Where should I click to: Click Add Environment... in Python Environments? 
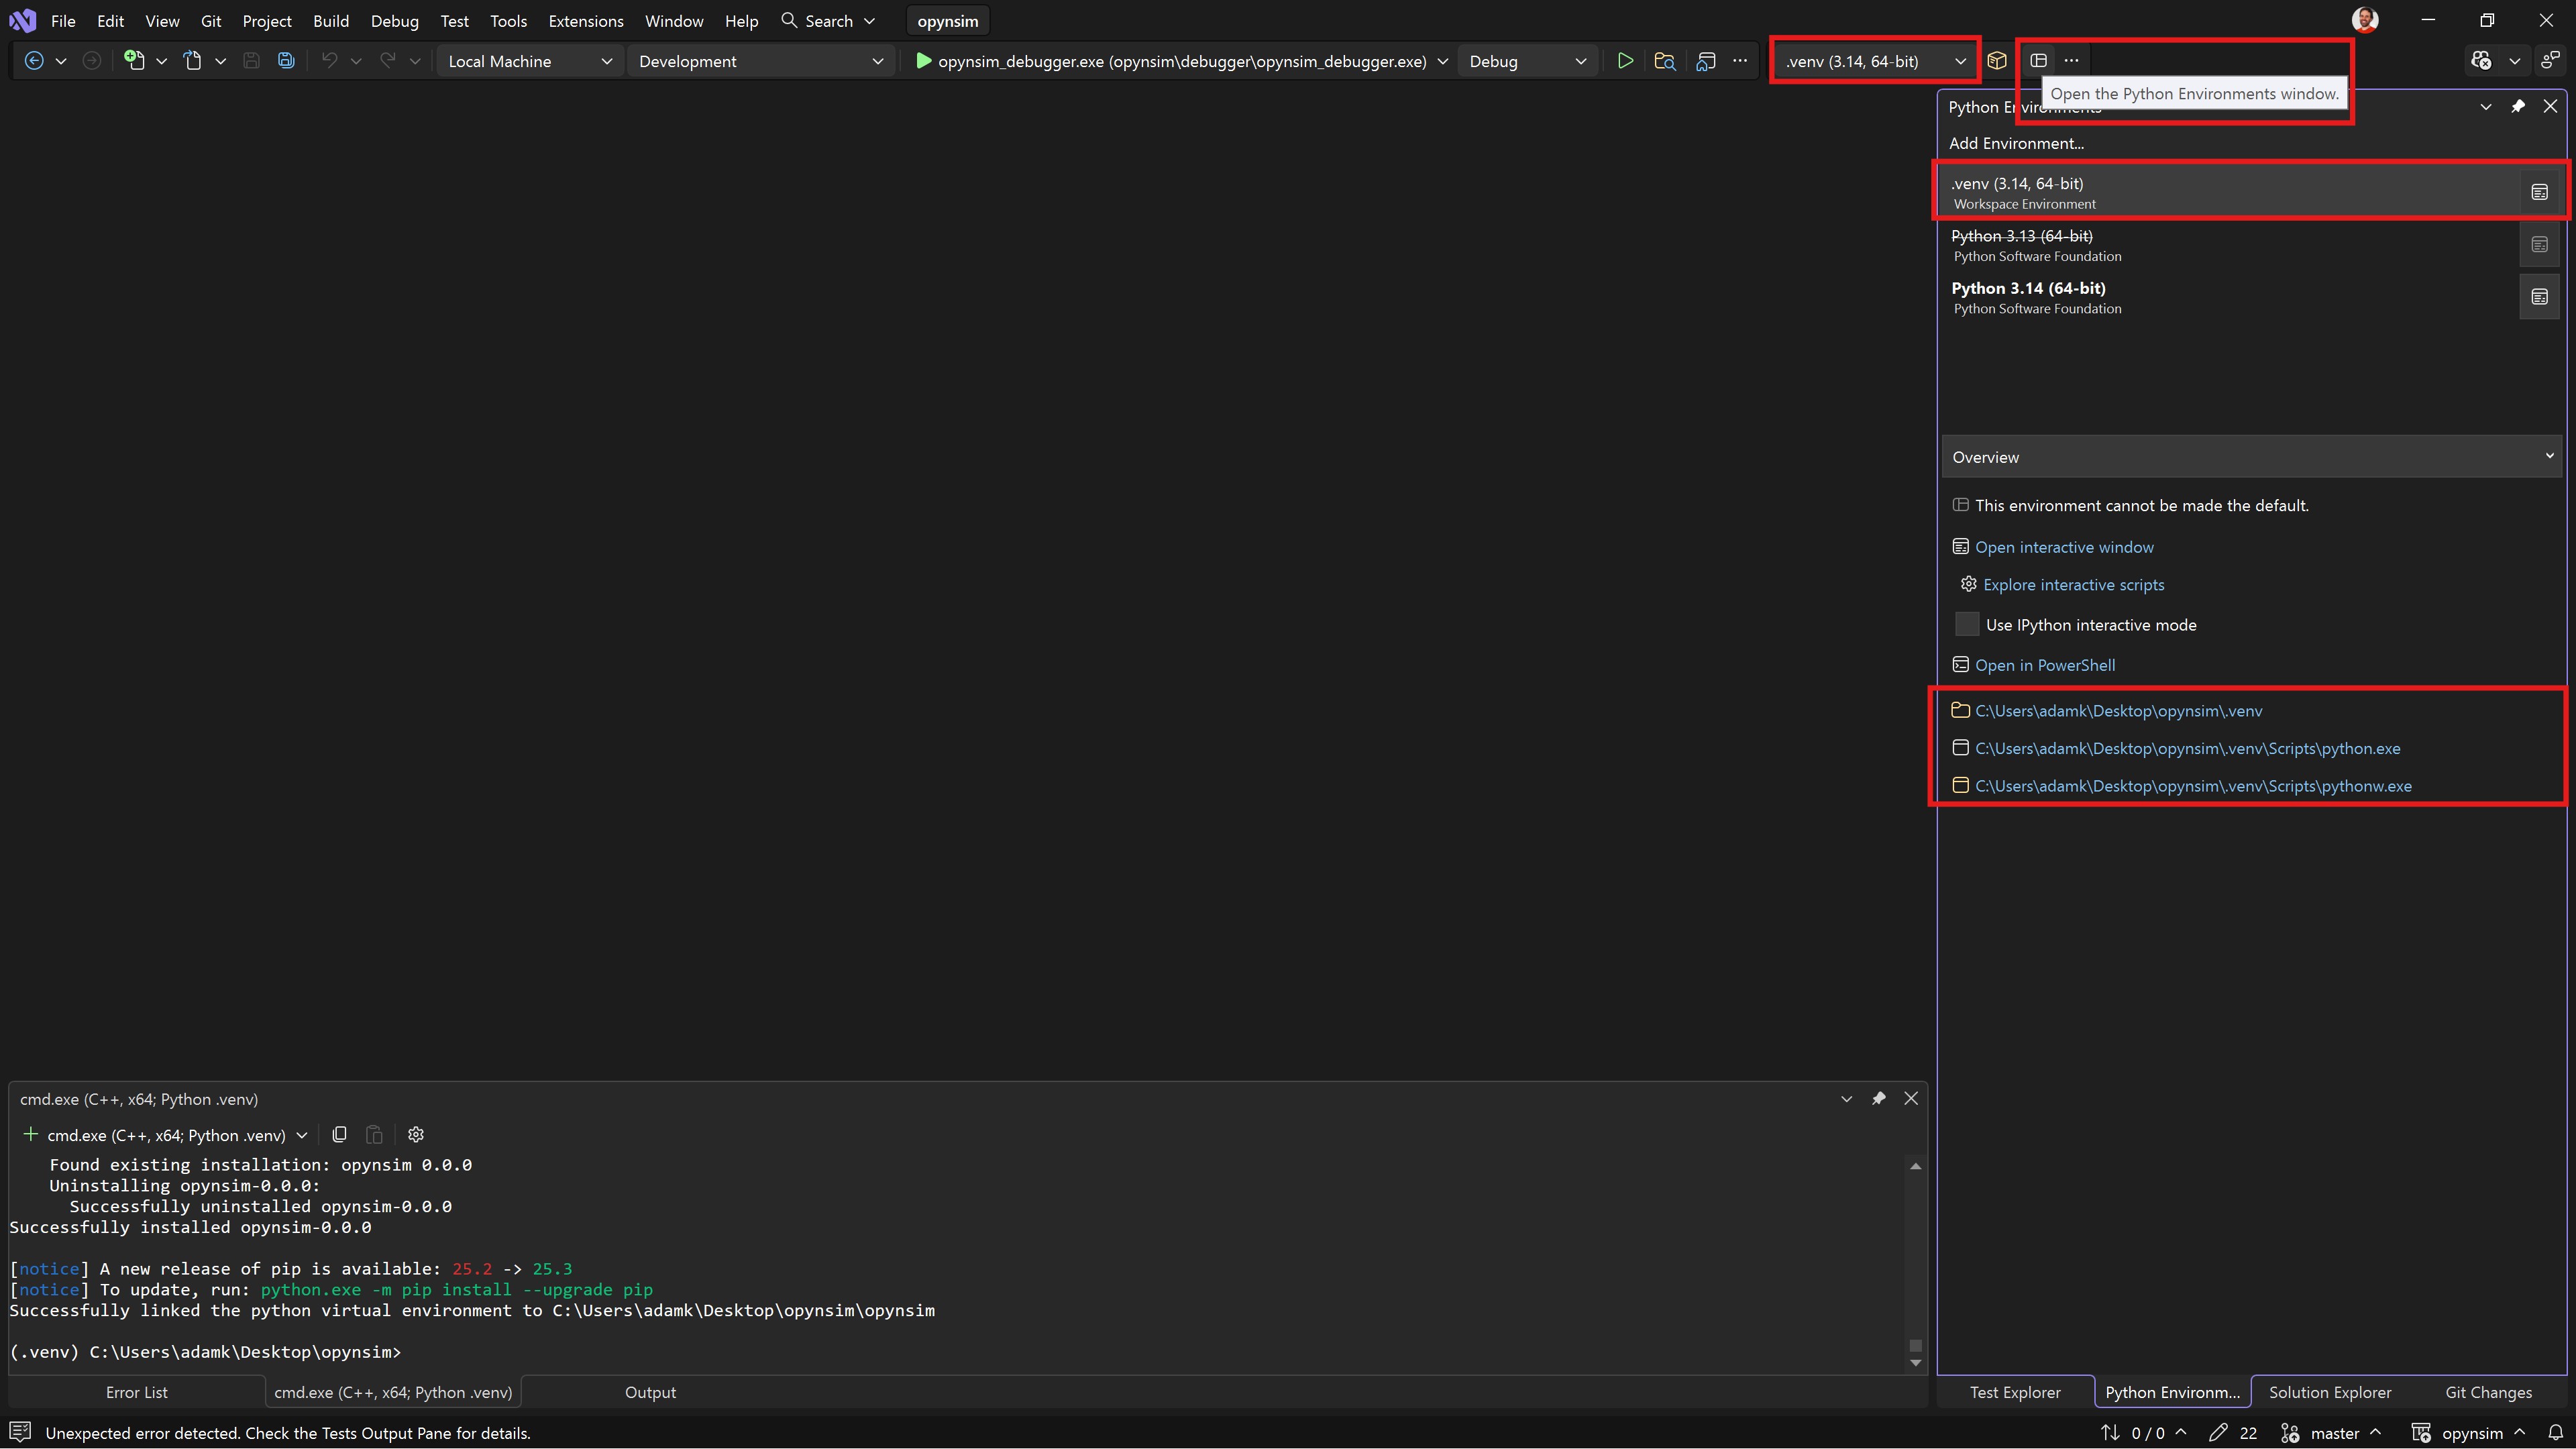point(2016,143)
